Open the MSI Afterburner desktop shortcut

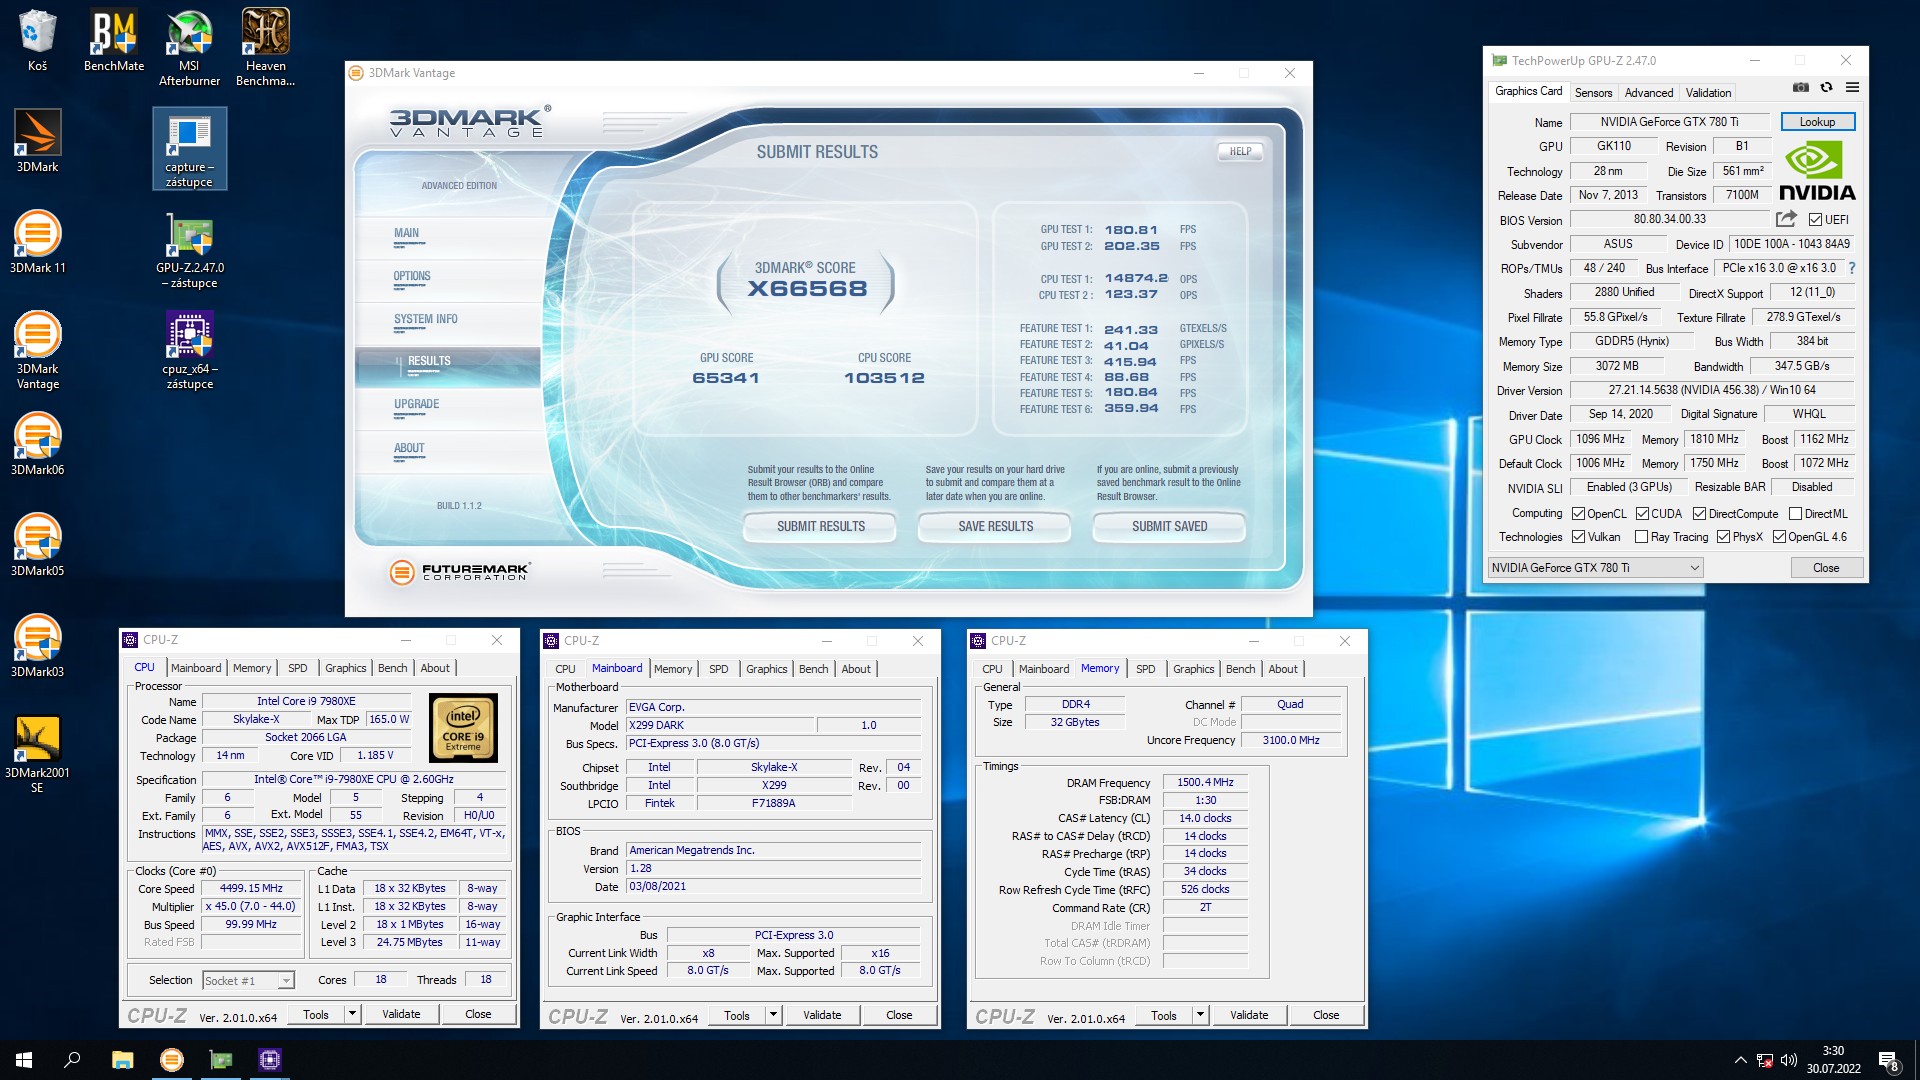coord(189,48)
